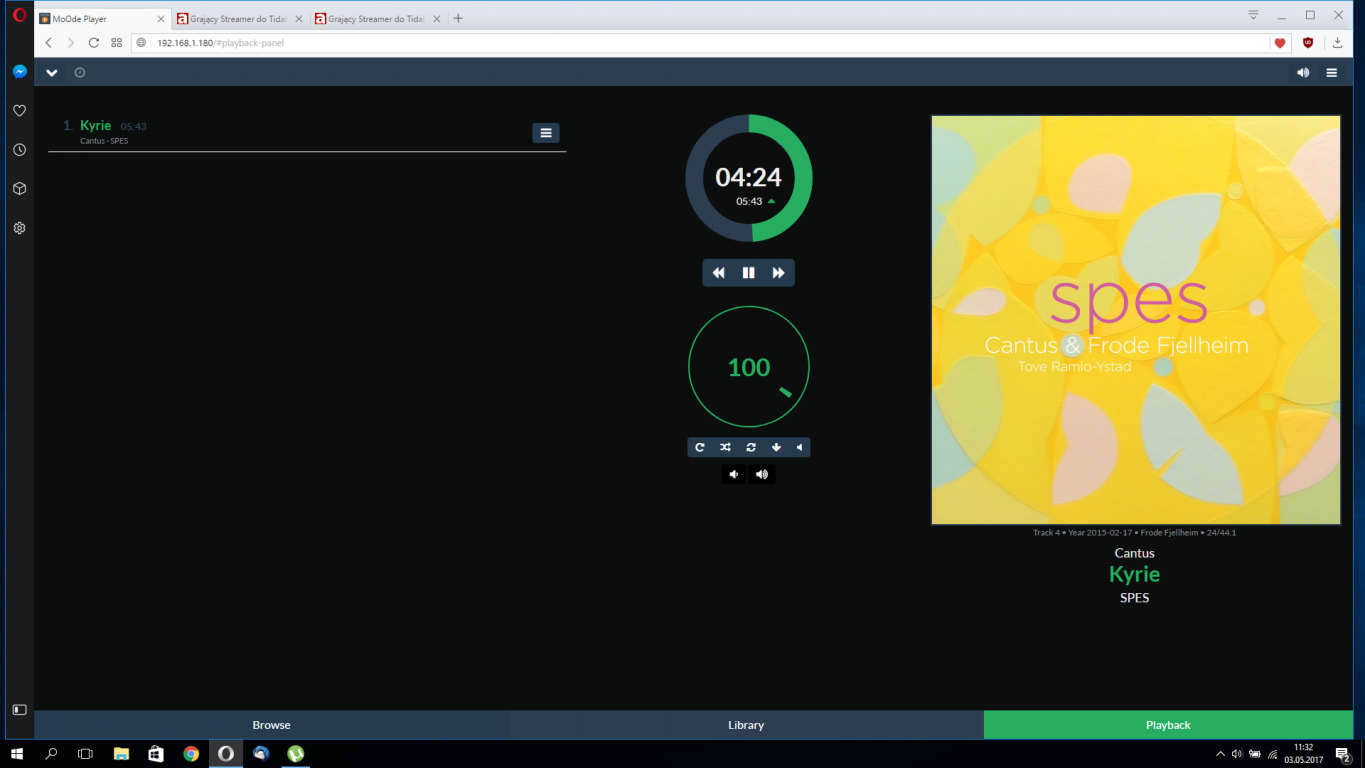1365x768 pixels.
Task: Go back in browser history
Action: tap(49, 43)
